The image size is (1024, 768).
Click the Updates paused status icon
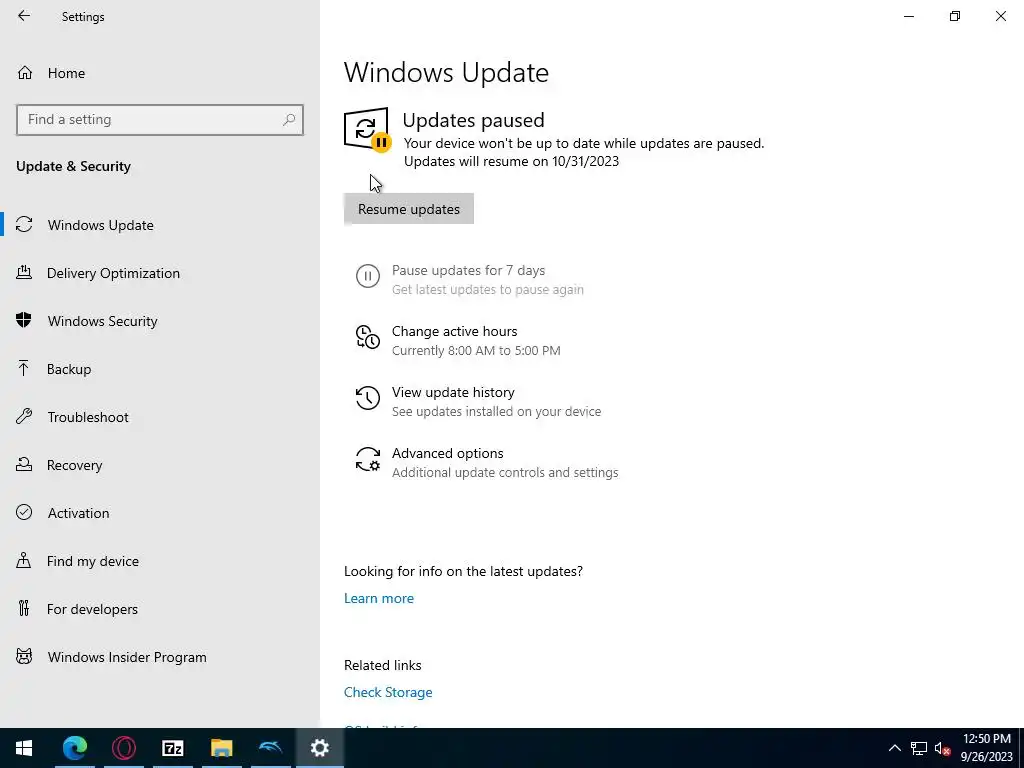(366, 129)
